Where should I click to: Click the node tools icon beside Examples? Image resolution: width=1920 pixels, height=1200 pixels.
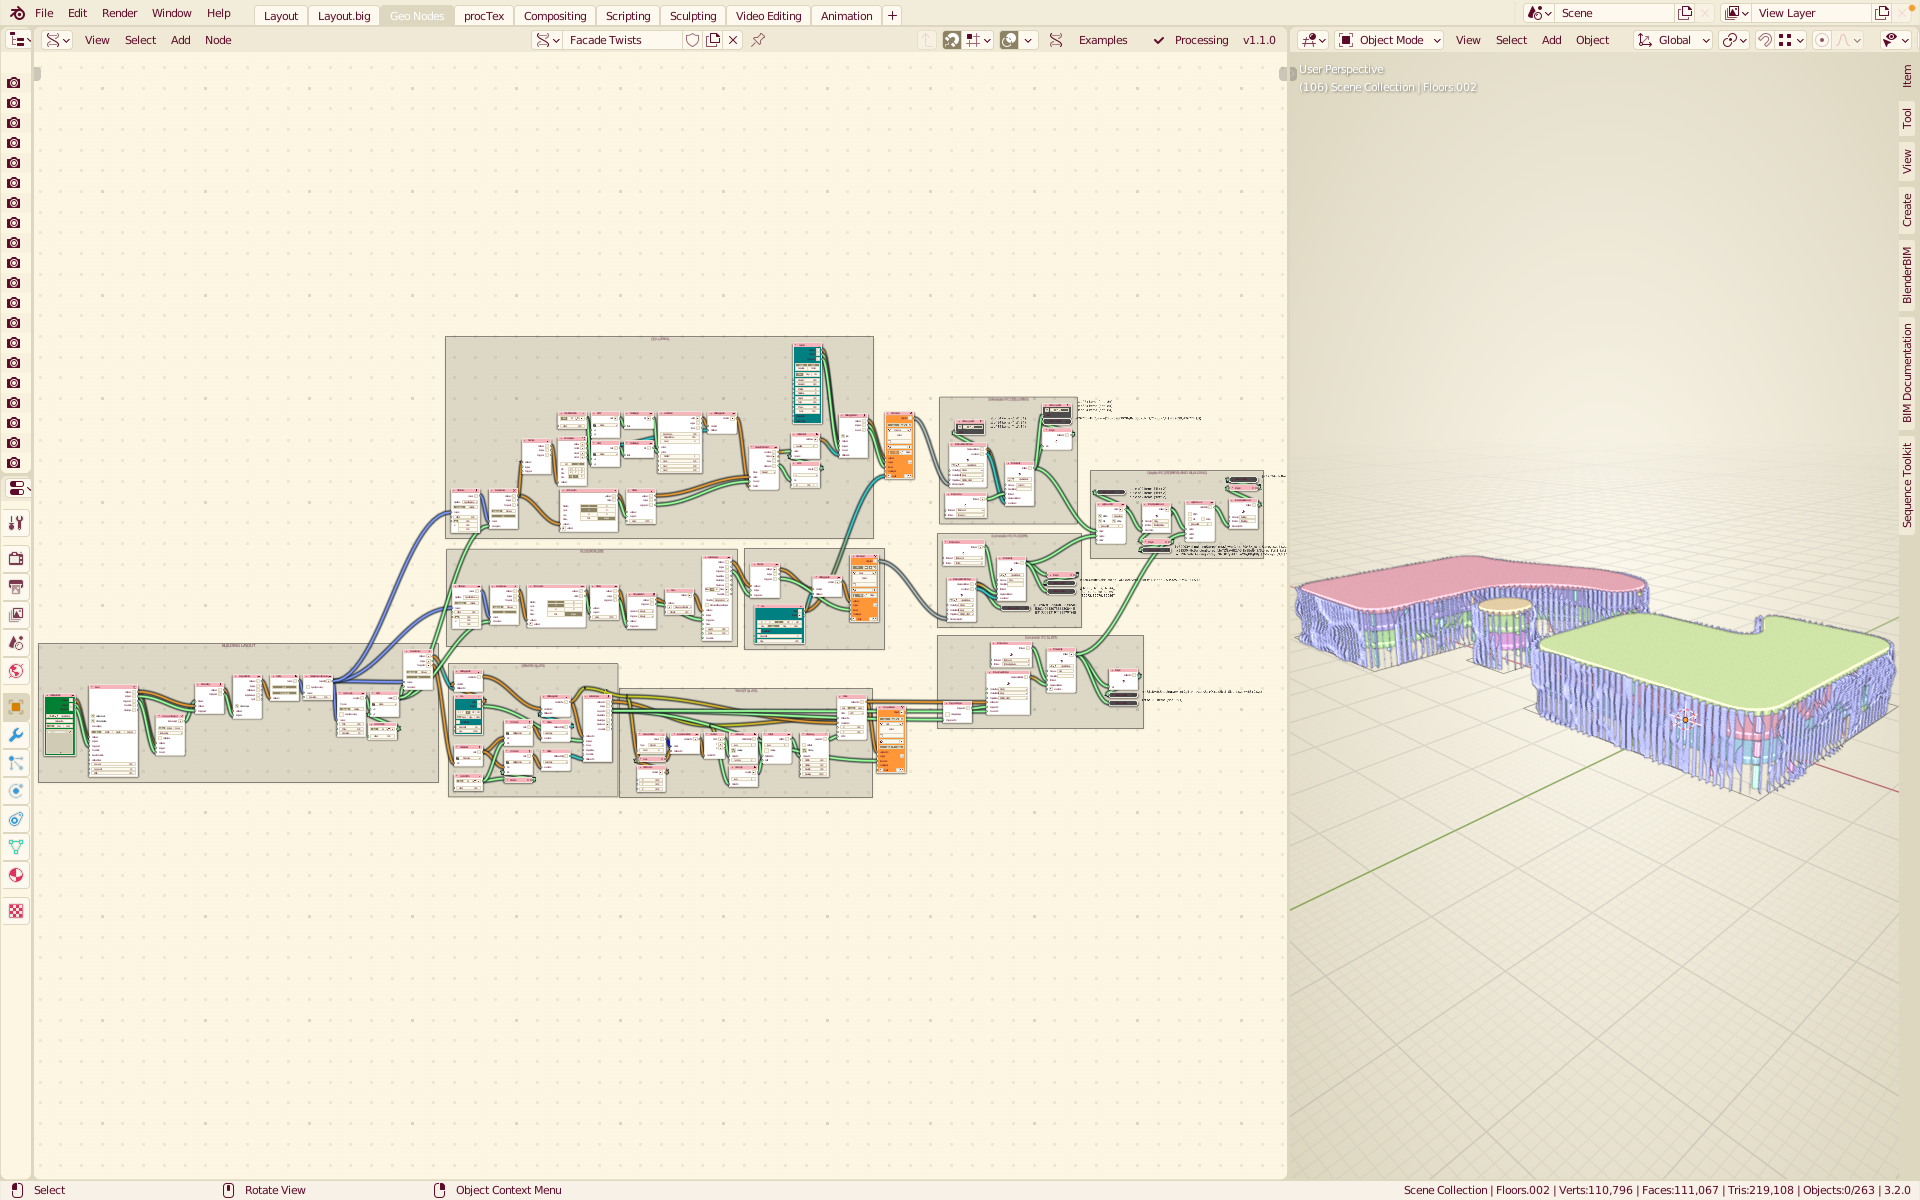1056,40
